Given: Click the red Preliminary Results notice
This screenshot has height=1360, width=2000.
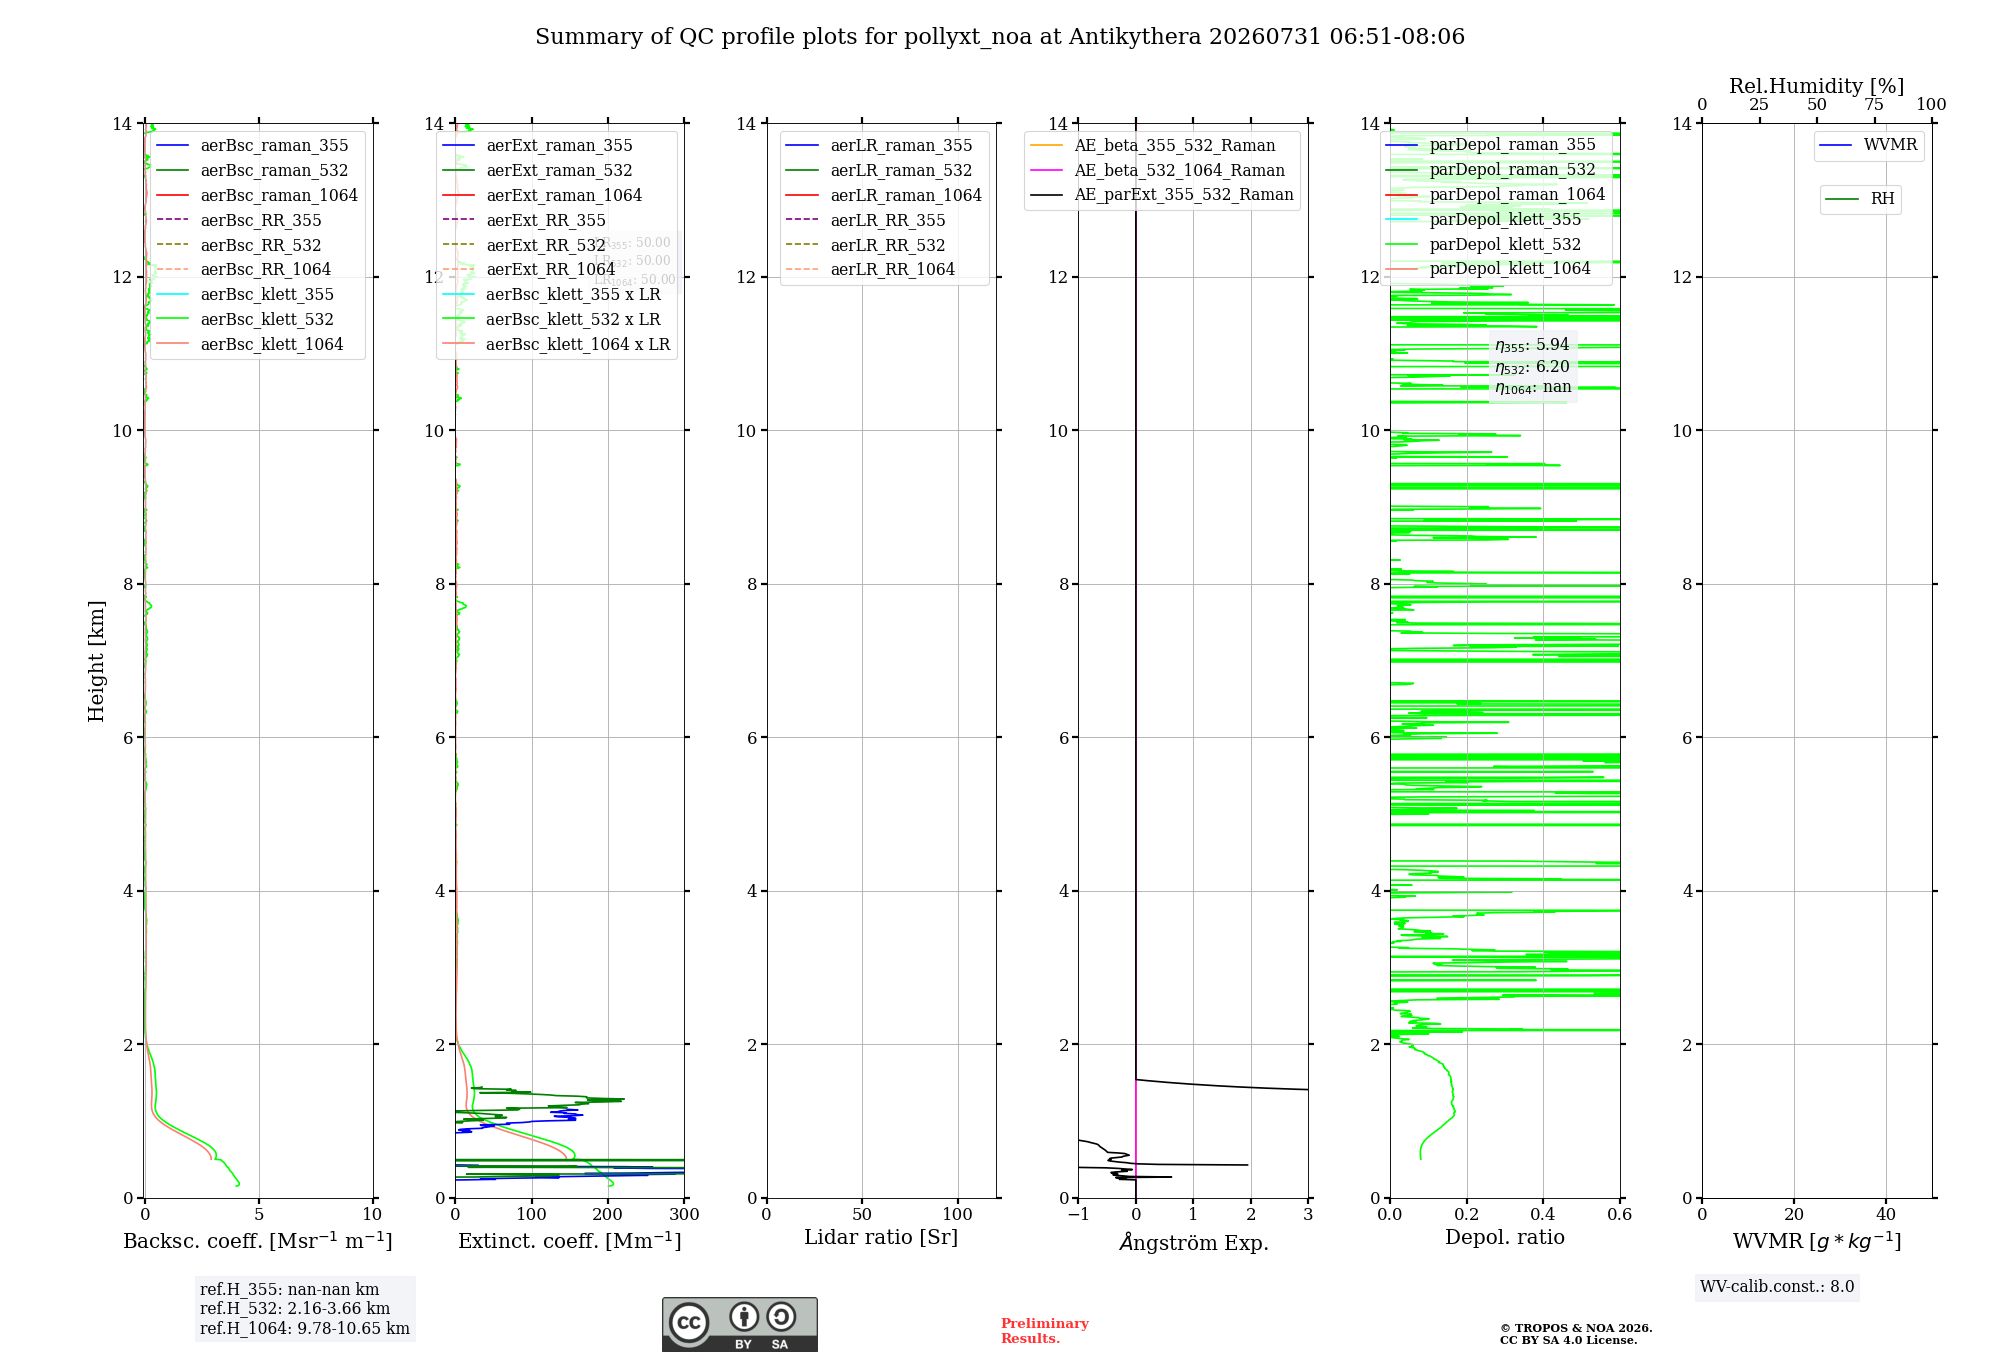Looking at the screenshot, I should (x=1044, y=1331).
